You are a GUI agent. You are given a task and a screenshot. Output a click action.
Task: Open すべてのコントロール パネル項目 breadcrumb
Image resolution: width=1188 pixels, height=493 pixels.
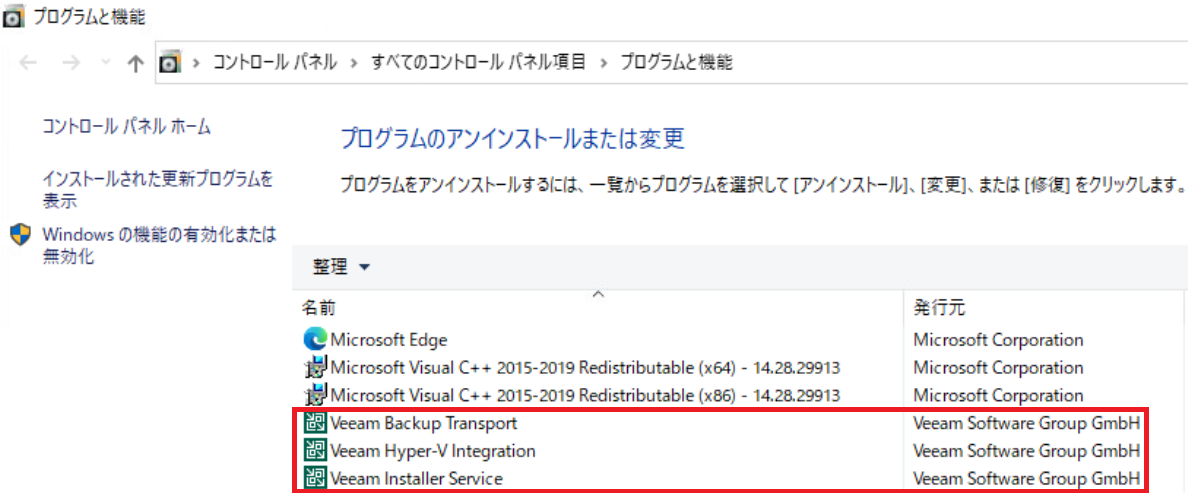[x=478, y=63]
